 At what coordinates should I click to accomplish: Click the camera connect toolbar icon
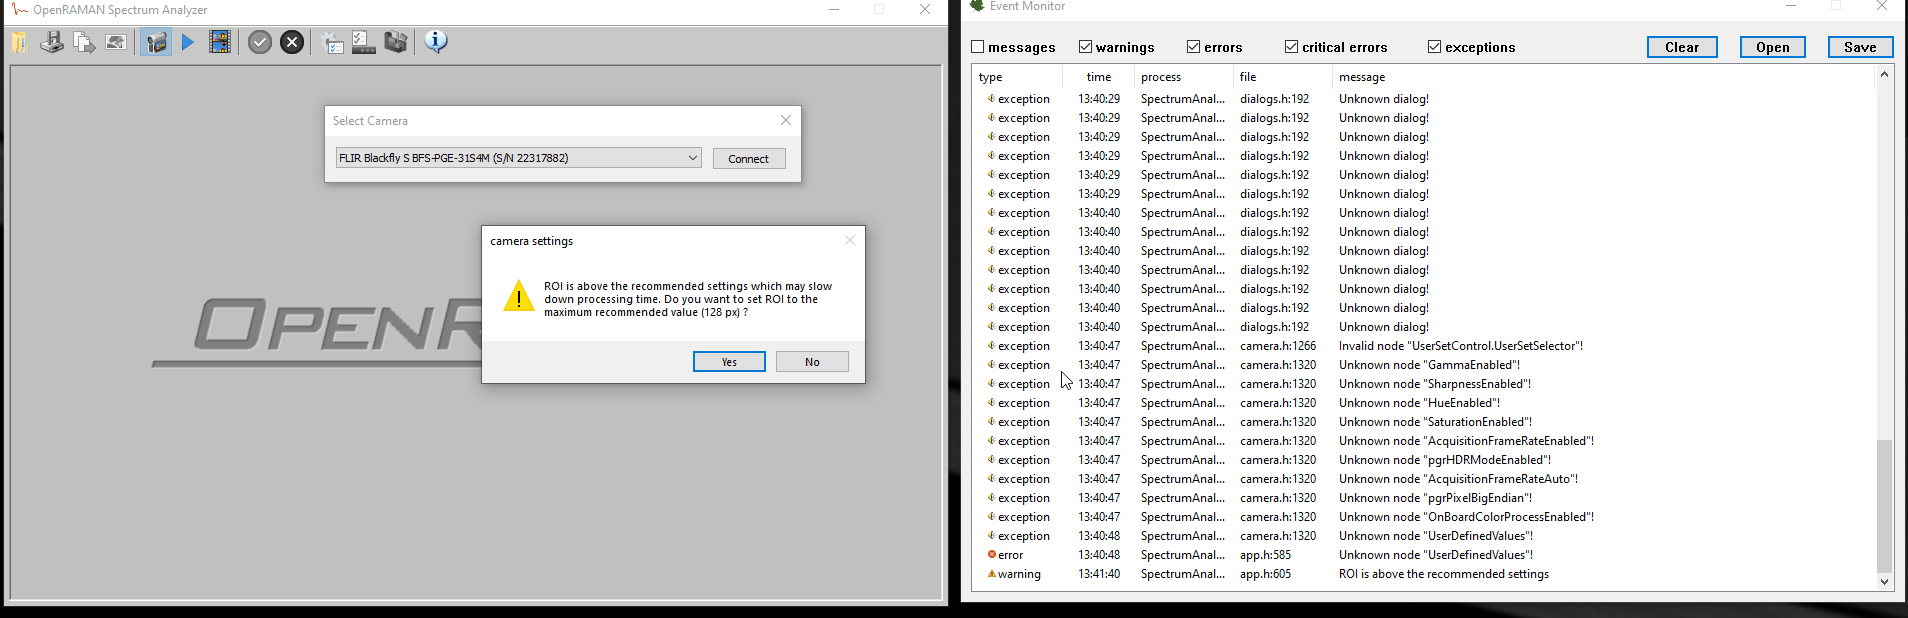[x=155, y=42]
